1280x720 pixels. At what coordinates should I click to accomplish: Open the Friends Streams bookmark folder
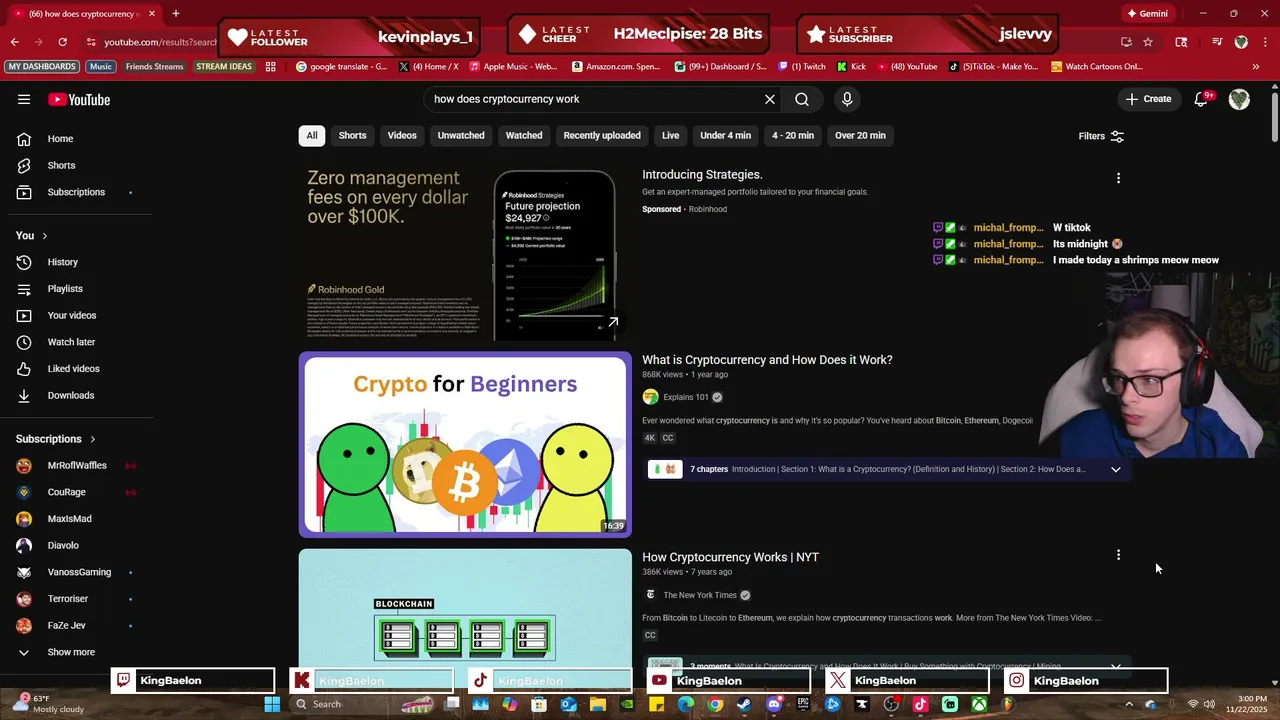[x=154, y=67]
